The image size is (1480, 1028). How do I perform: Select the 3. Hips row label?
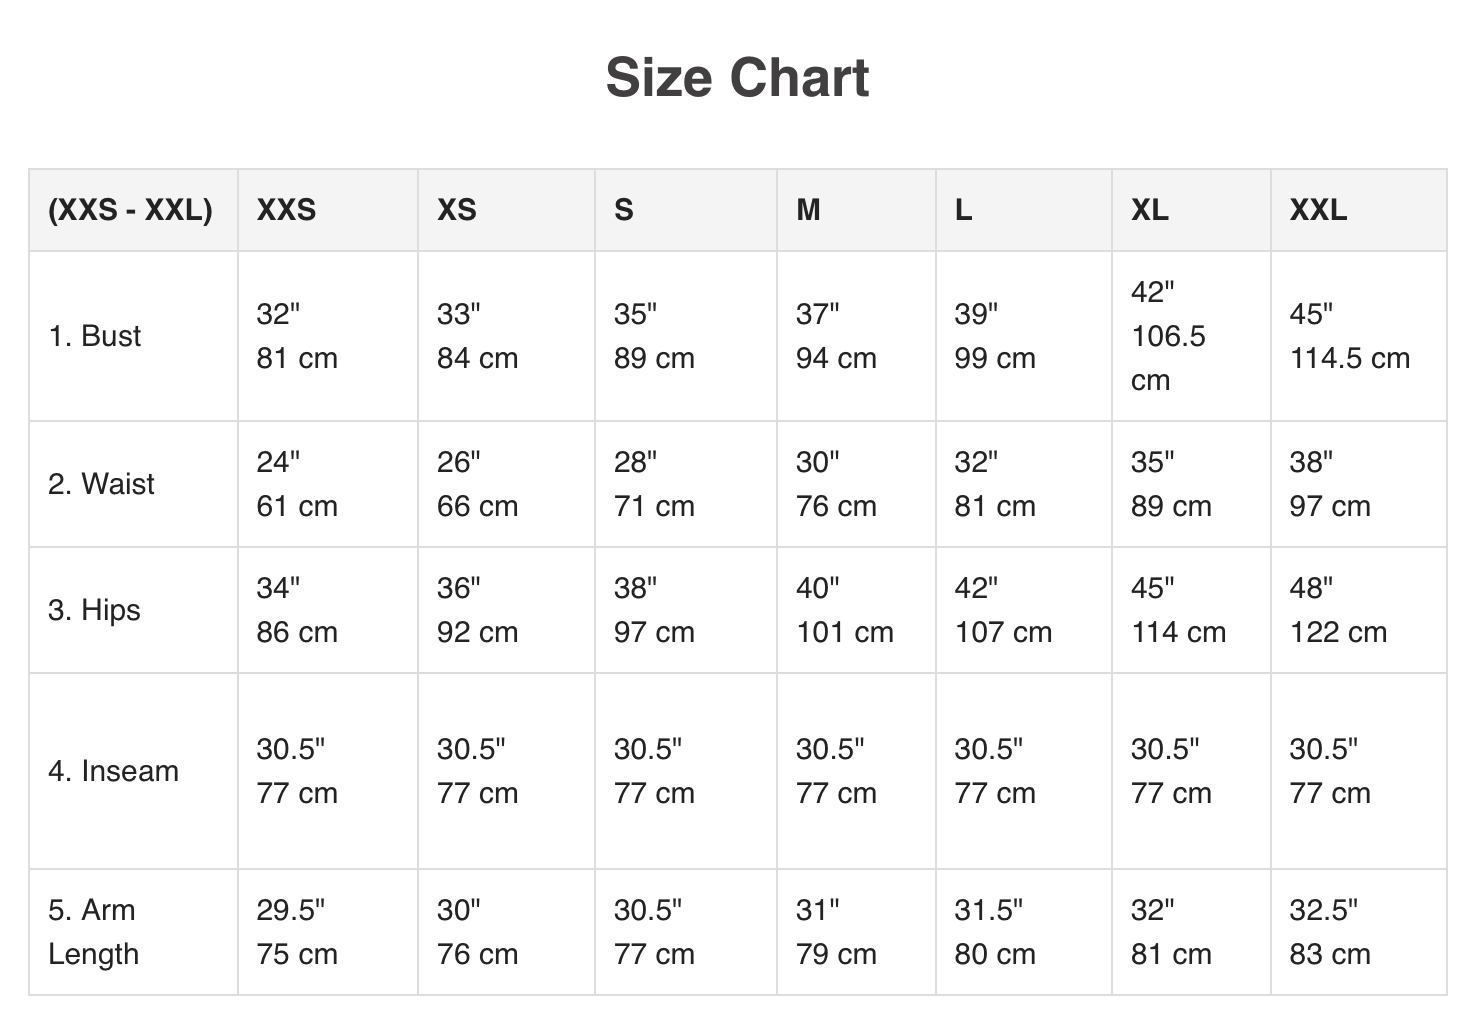coord(94,610)
